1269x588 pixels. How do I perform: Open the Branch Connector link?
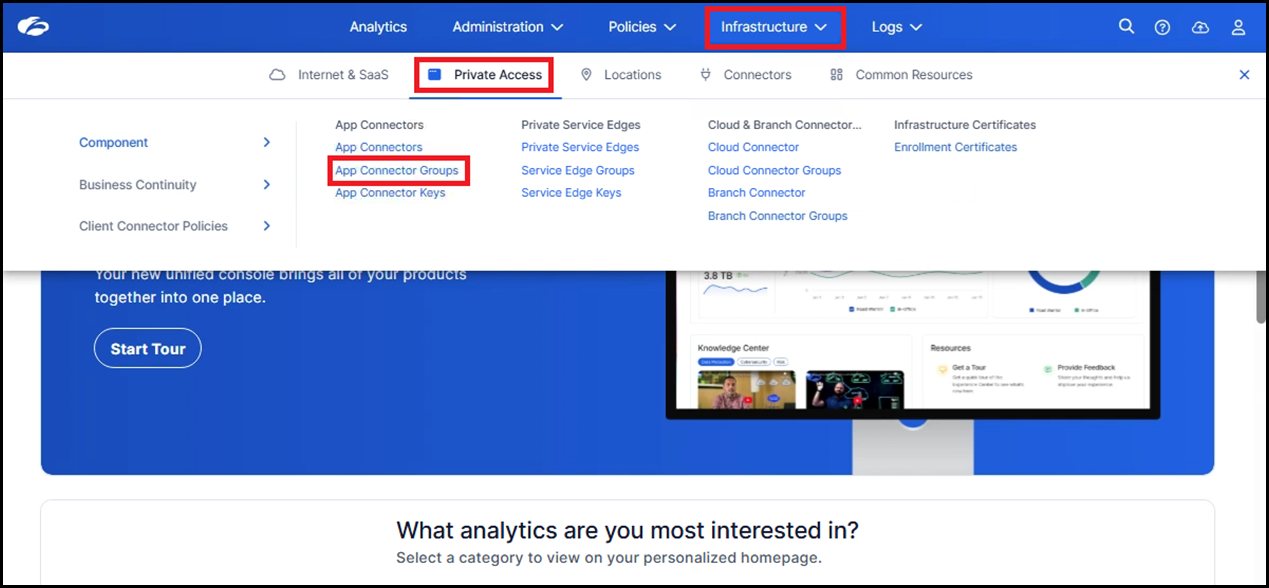click(757, 193)
